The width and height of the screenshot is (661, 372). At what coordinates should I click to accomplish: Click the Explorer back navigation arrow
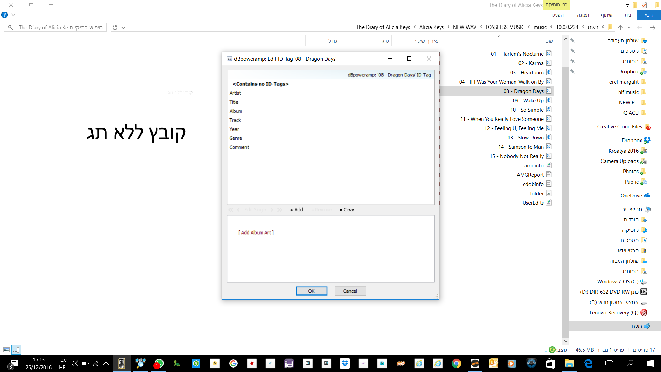click(652, 27)
